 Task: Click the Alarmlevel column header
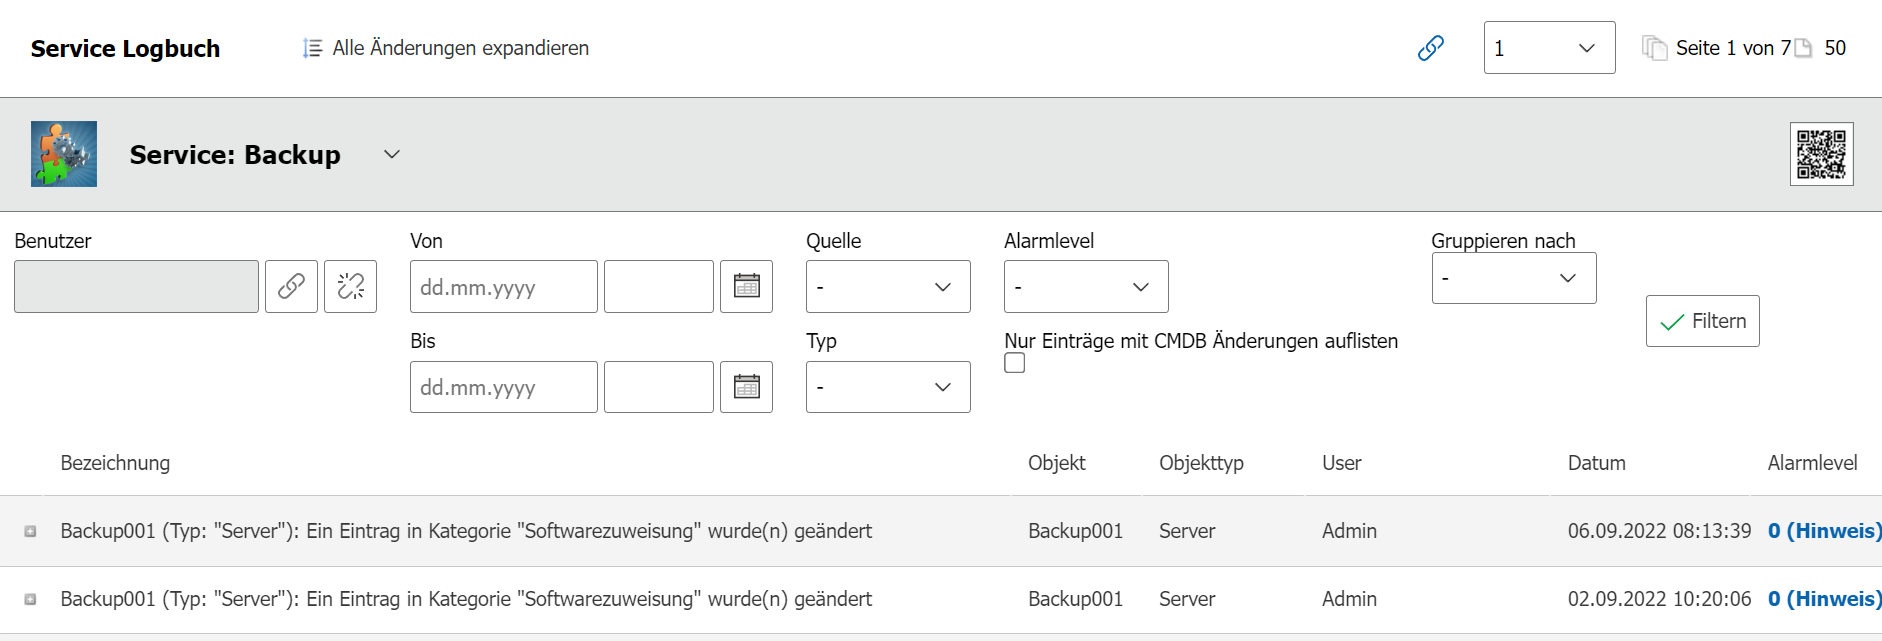pos(1812,463)
